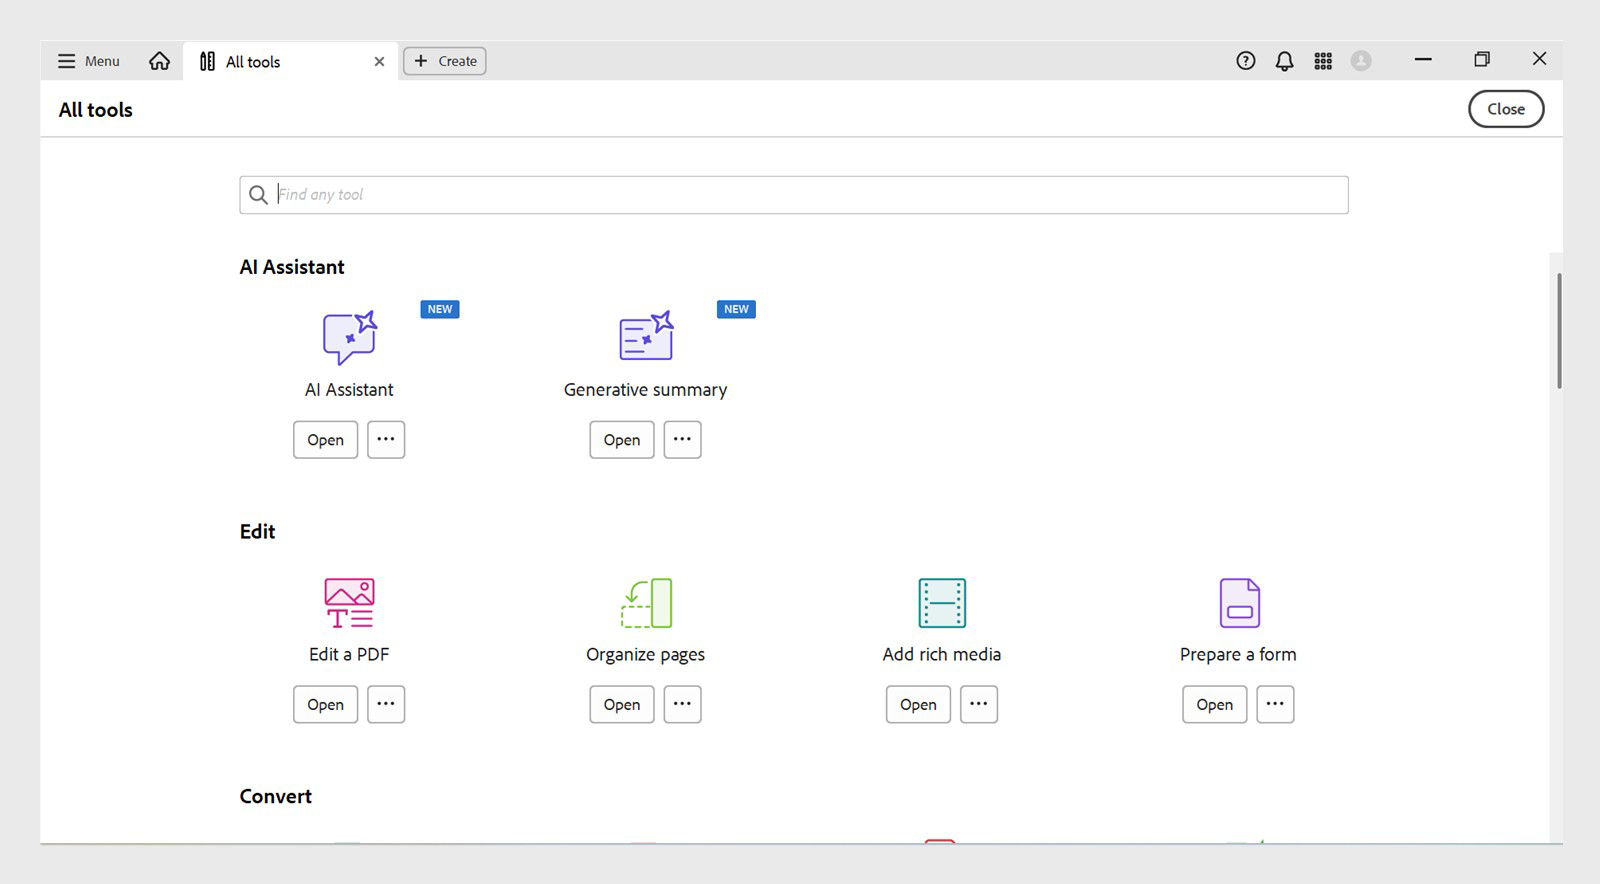1600x884 pixels.
Task: Click the Edit a PDF label
Action: tap(349, 655)
